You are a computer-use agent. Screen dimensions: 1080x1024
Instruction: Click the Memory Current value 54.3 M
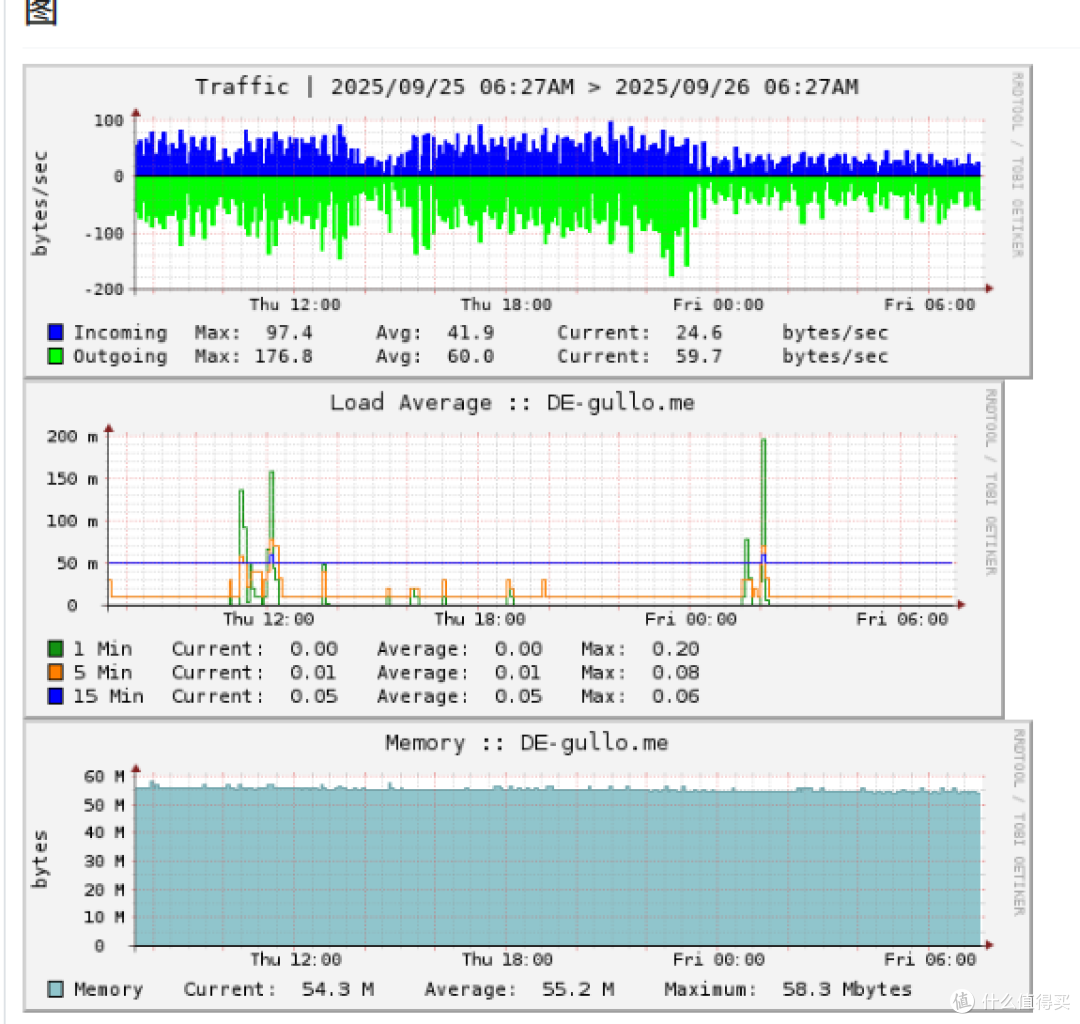(338, 990)
